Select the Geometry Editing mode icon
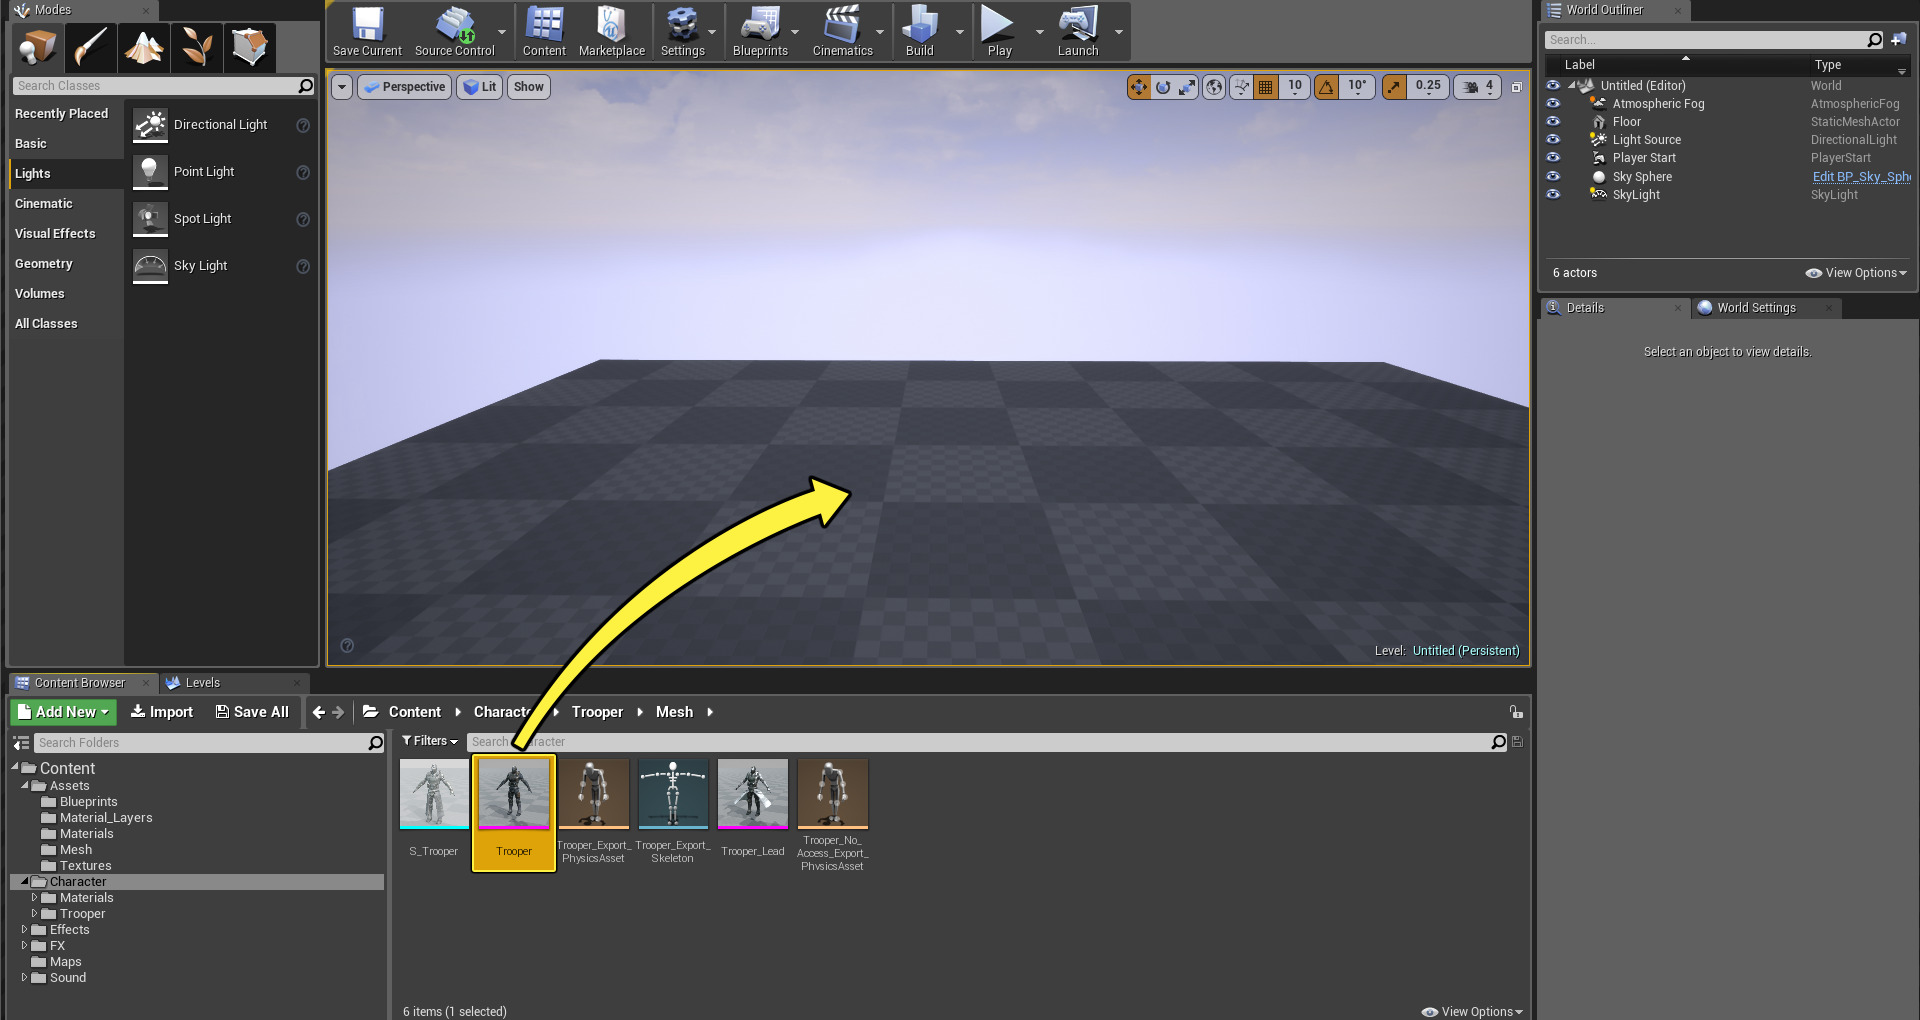The image size is (1920, 1020). click(x=250, y=47)
